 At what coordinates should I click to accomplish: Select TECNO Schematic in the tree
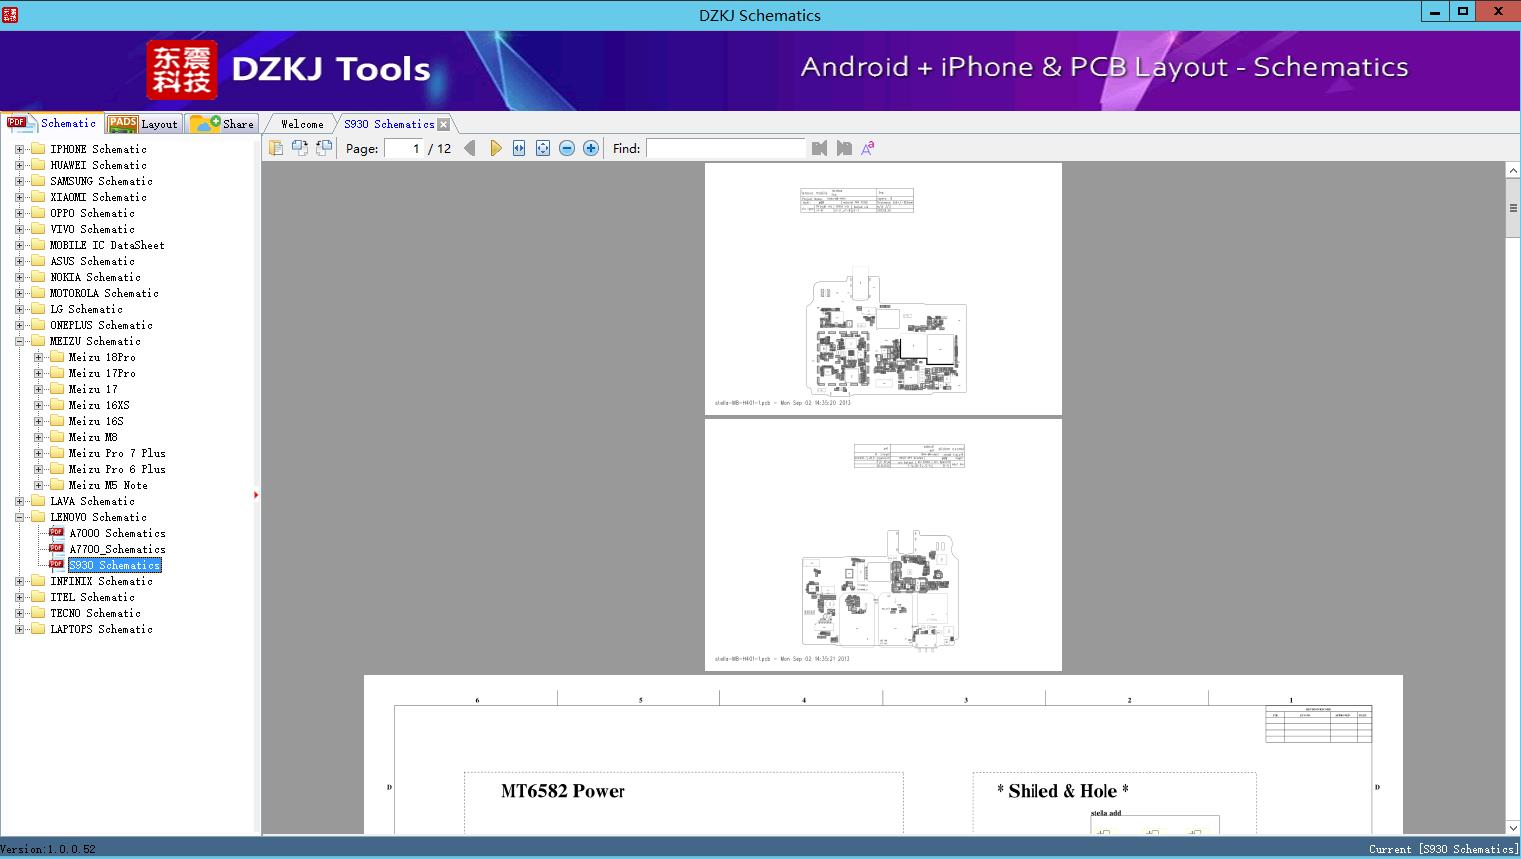point(95,613)
